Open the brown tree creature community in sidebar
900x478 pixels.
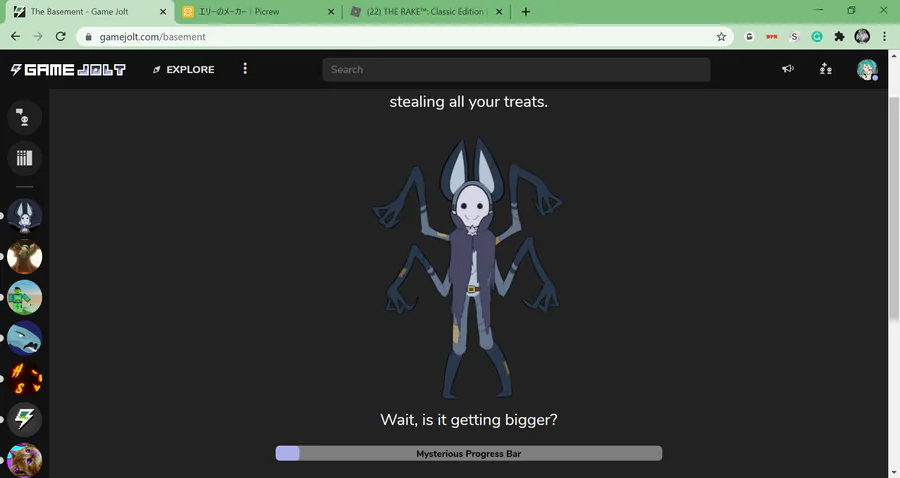click(x=24, y=257)
